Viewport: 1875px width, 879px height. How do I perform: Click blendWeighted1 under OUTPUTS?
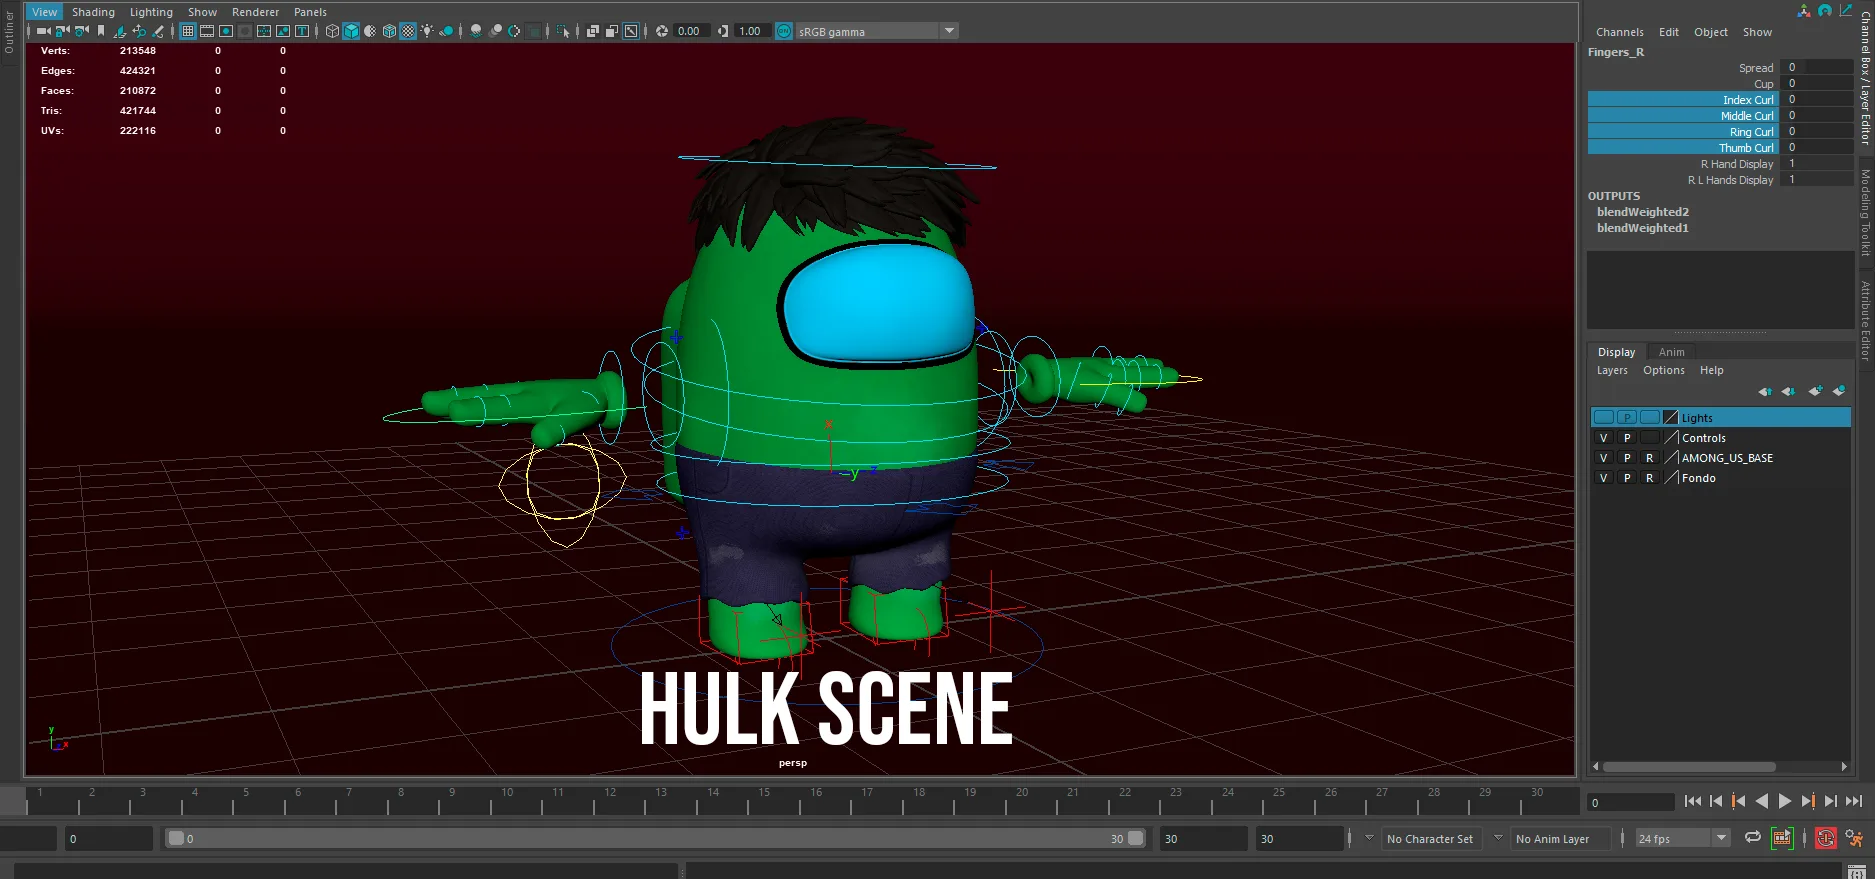[x=1642, y=228]
